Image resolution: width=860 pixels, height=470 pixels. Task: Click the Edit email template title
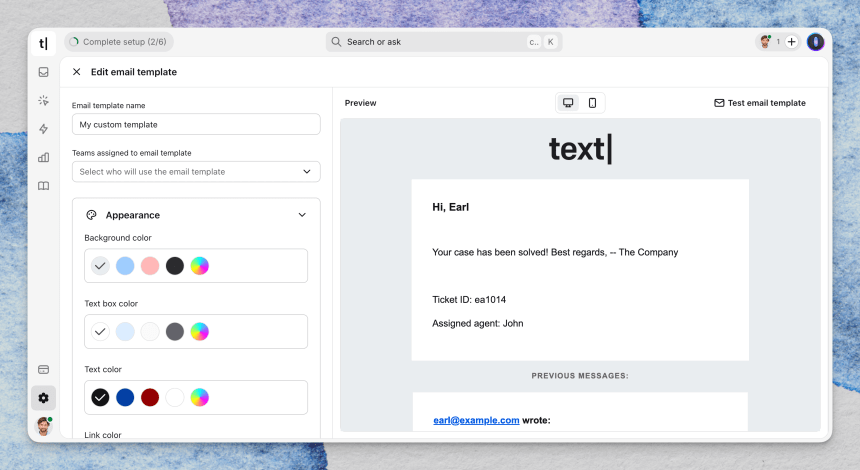tap(134, 72)
